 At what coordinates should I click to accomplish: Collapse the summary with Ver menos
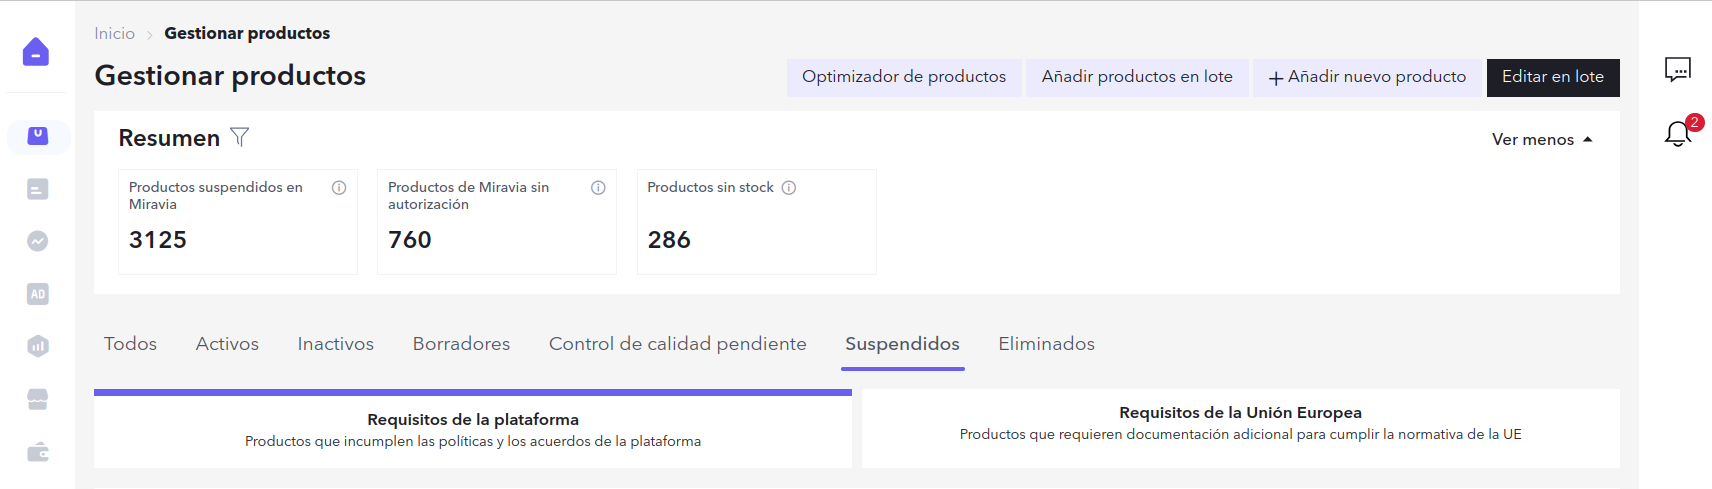pos(1541,140)
